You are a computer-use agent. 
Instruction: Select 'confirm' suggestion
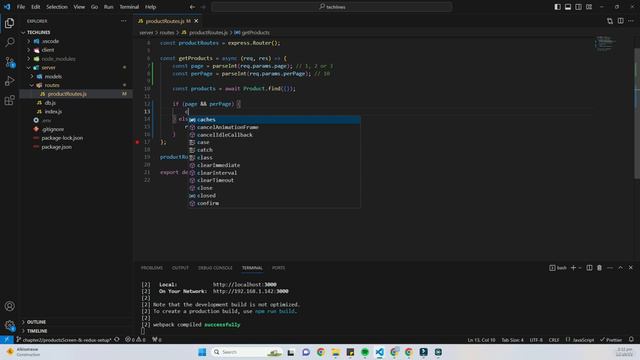274,203
